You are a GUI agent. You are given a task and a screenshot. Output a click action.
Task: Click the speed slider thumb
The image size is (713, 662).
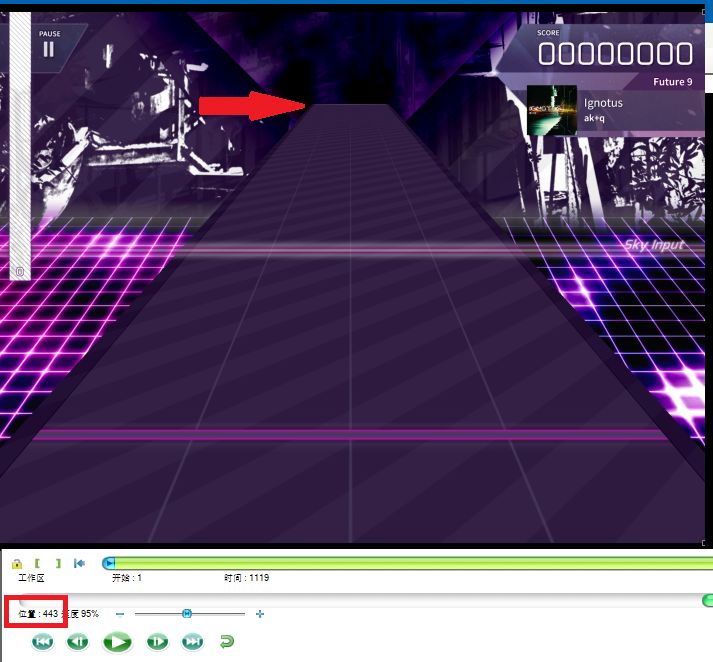click(x=187, y=614)
